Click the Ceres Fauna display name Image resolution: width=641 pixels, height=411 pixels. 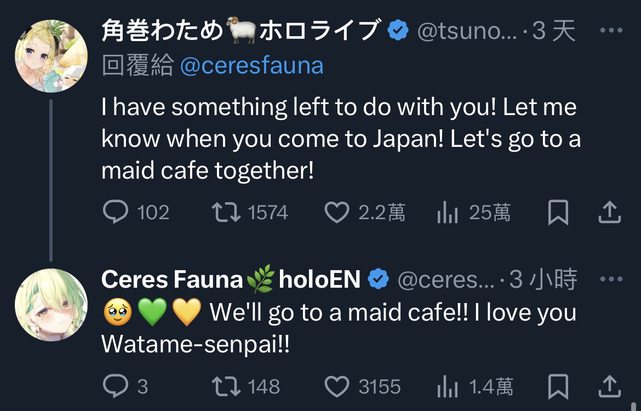click(171, 278)
